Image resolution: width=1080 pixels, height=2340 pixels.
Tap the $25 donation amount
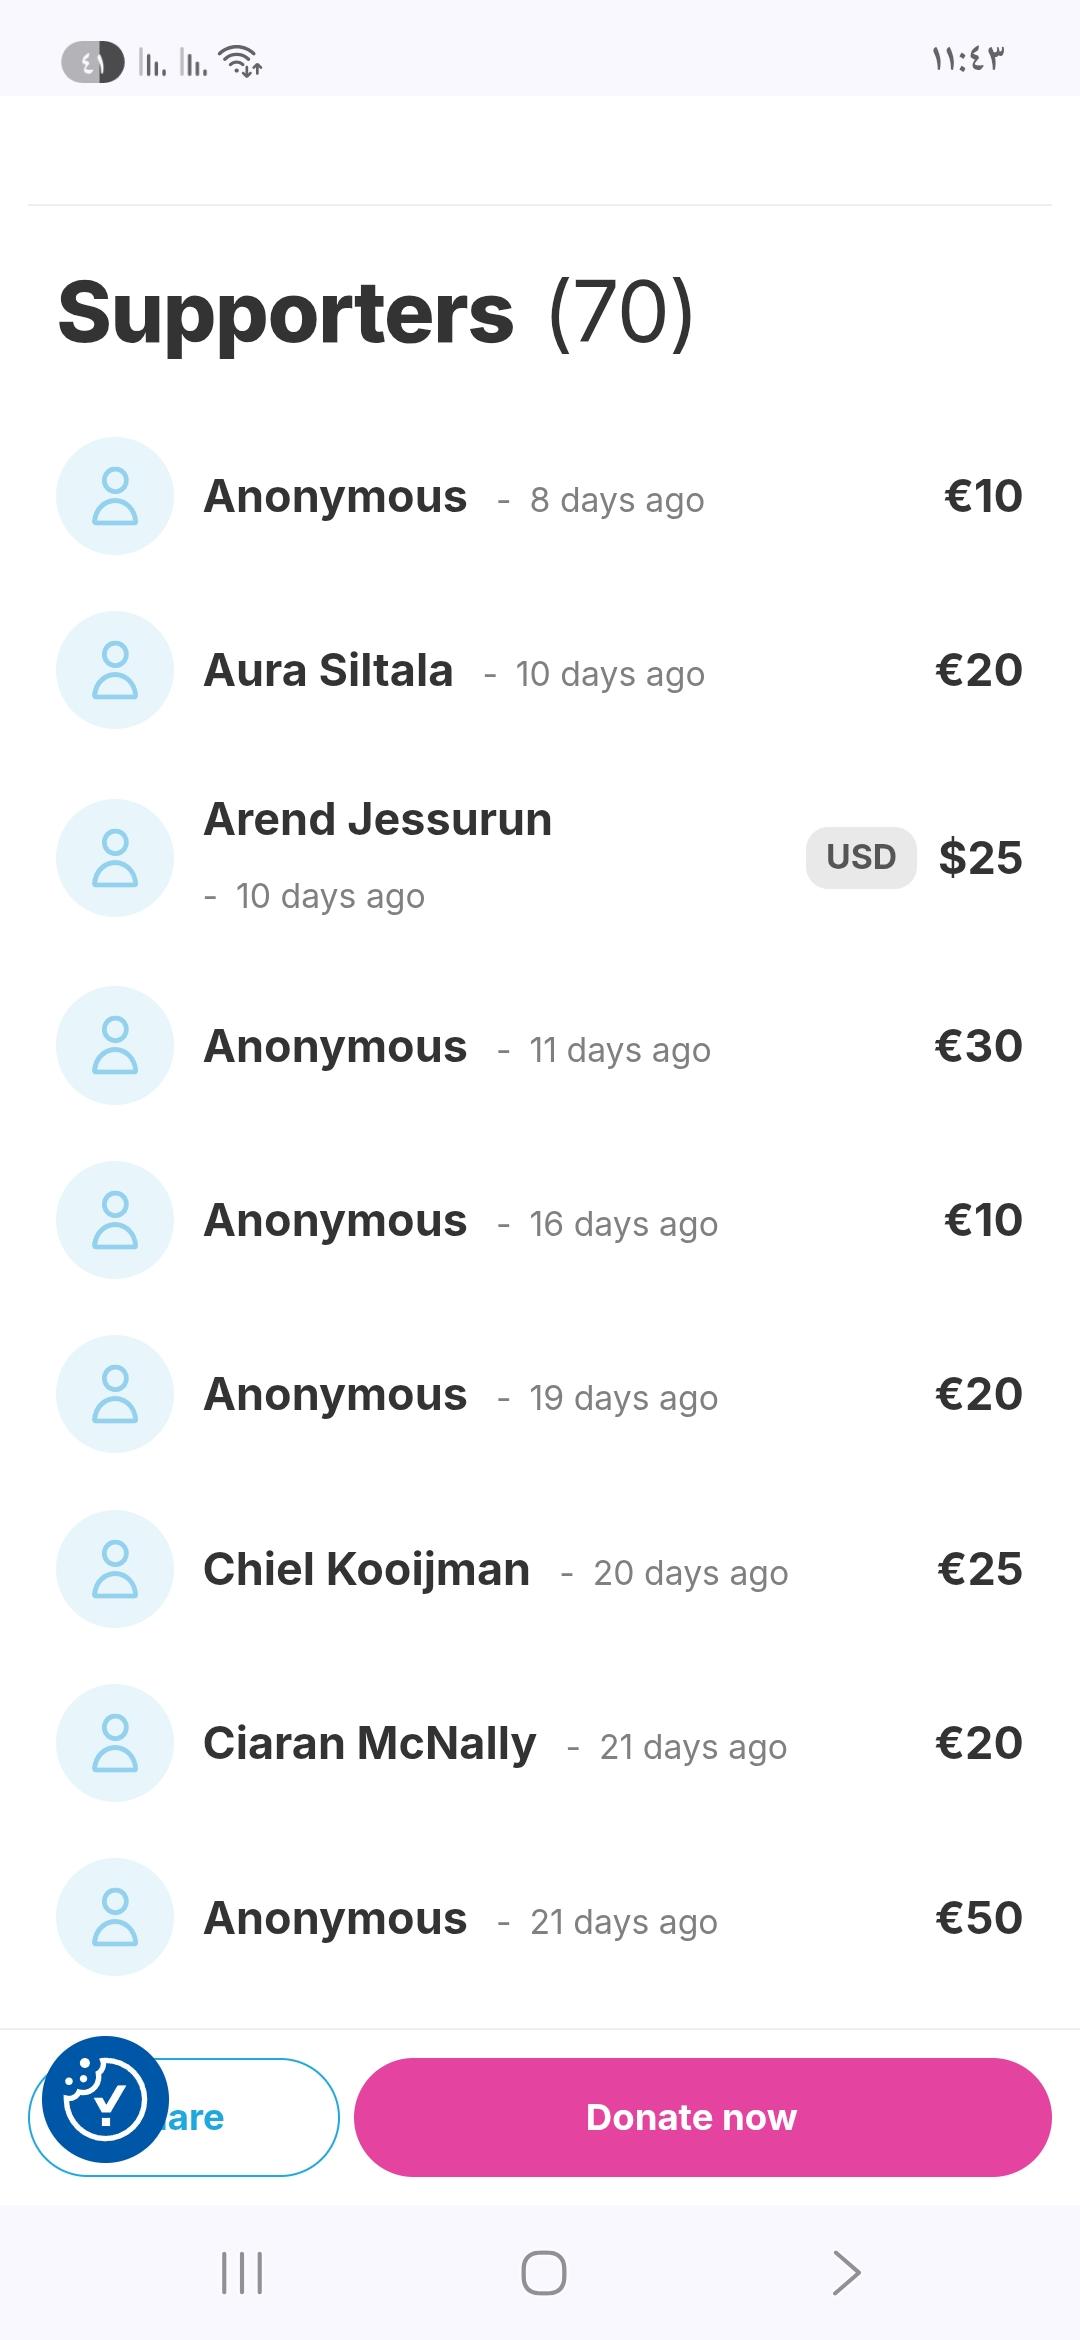(981, 858)
